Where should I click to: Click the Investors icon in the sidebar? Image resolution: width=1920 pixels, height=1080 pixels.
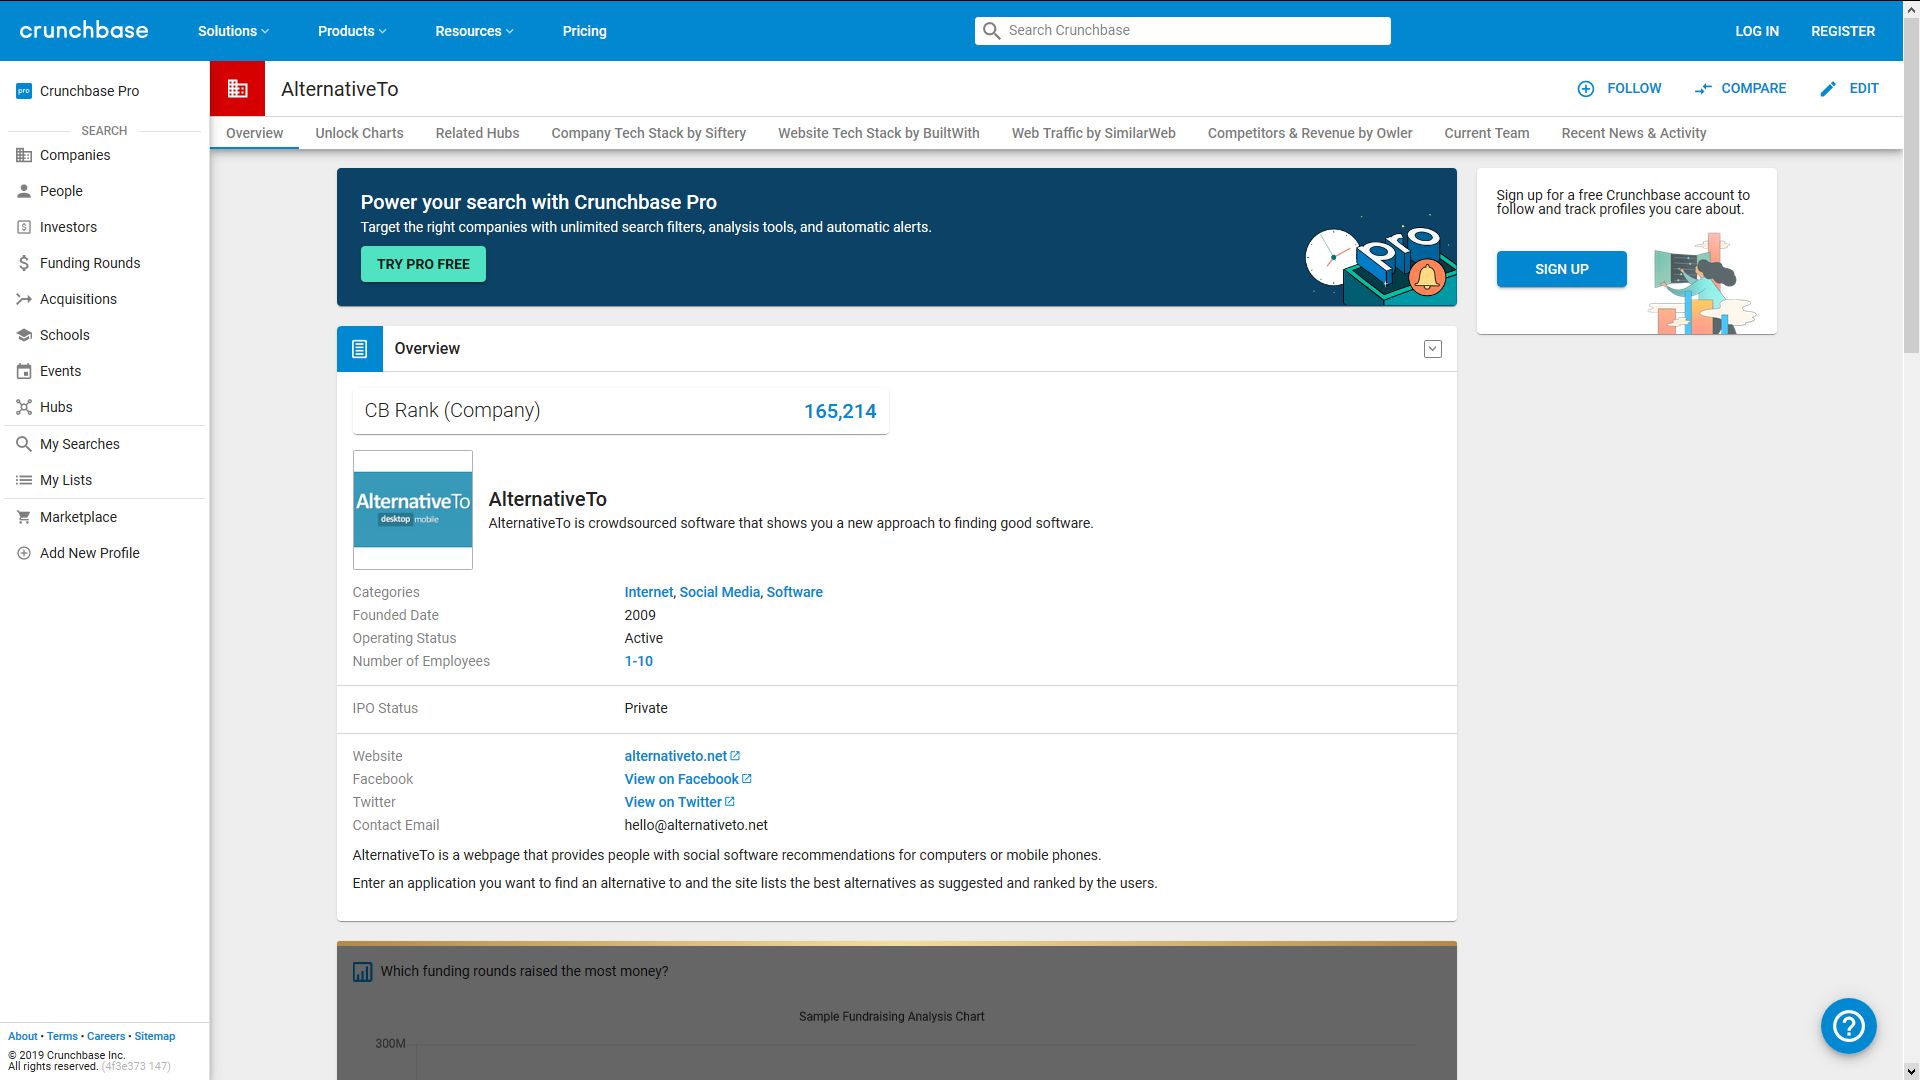point(24,227)
